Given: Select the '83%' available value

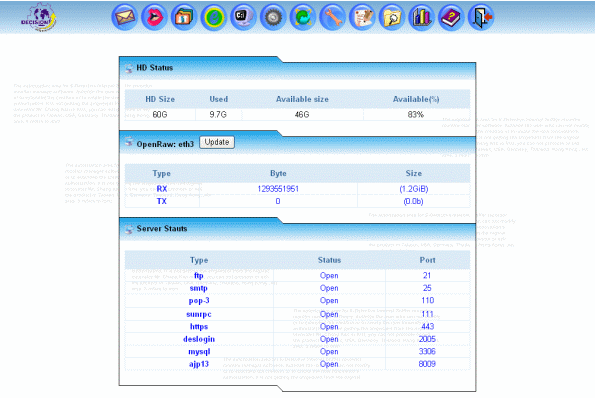Looking at the screenshot, I should click(x=416, y=115).
